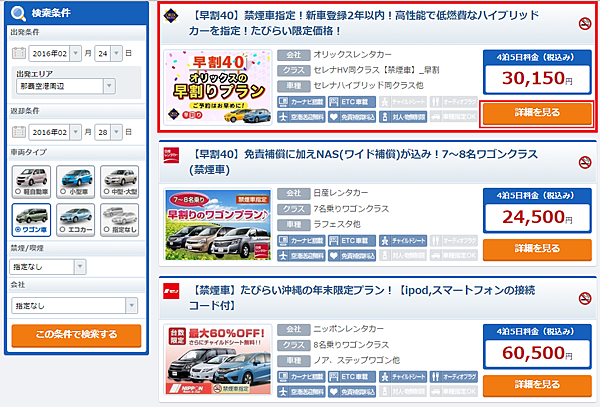600x407 pixels.
Task: Click 空港送迎無料 airplane badge on Nippon plan
Action: [x=301, y=391]
